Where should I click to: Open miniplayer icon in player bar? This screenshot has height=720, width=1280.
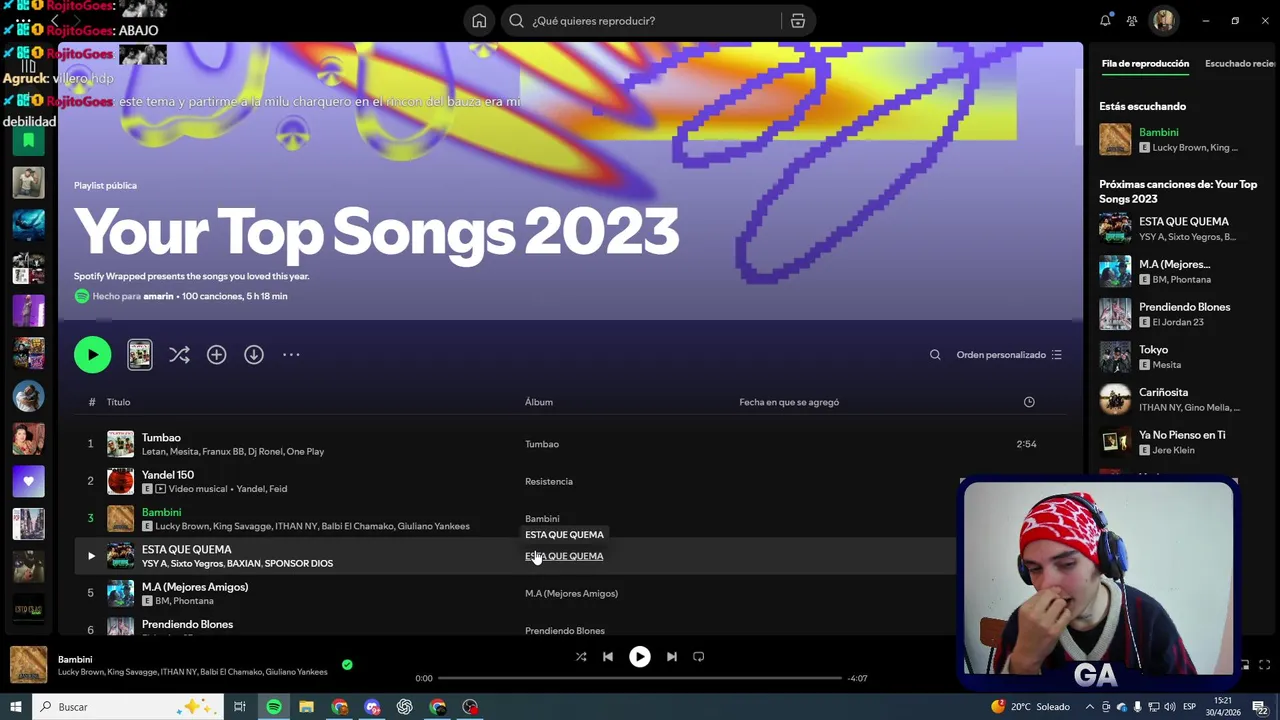[1245, 665]
